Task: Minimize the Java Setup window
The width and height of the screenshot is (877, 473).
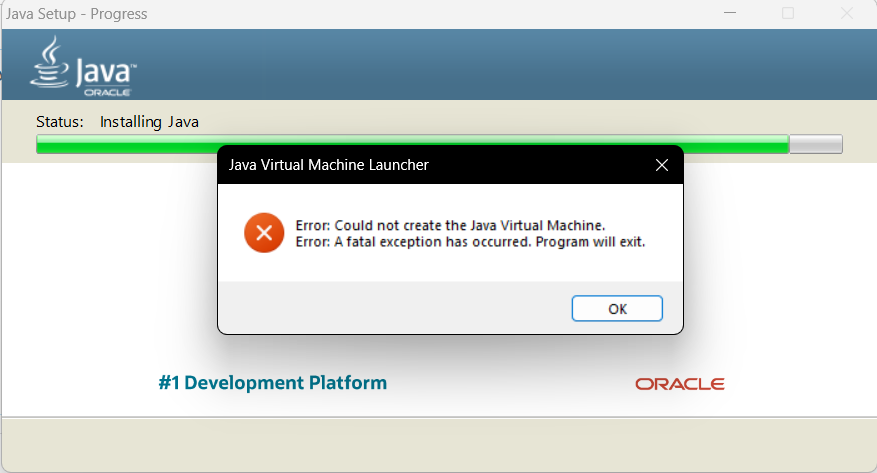Action: point(730,13)
